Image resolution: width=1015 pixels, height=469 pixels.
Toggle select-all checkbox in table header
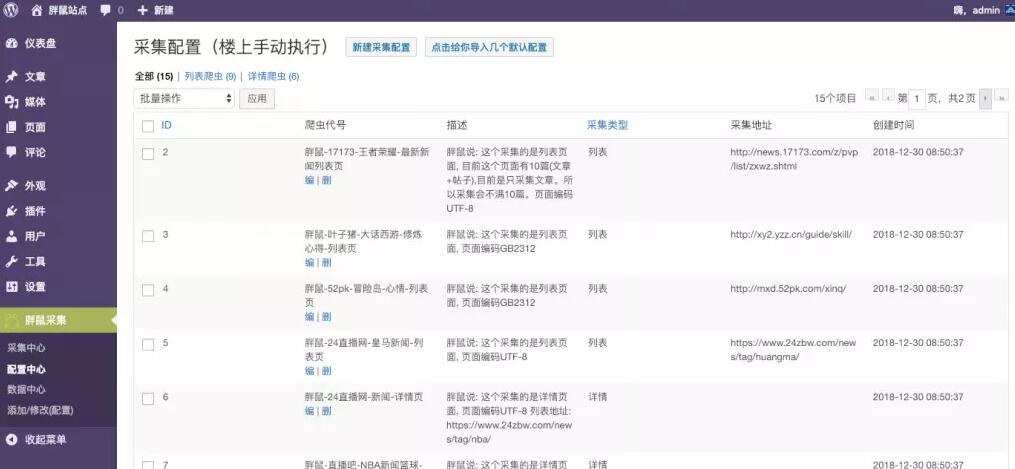click(148, 126)
